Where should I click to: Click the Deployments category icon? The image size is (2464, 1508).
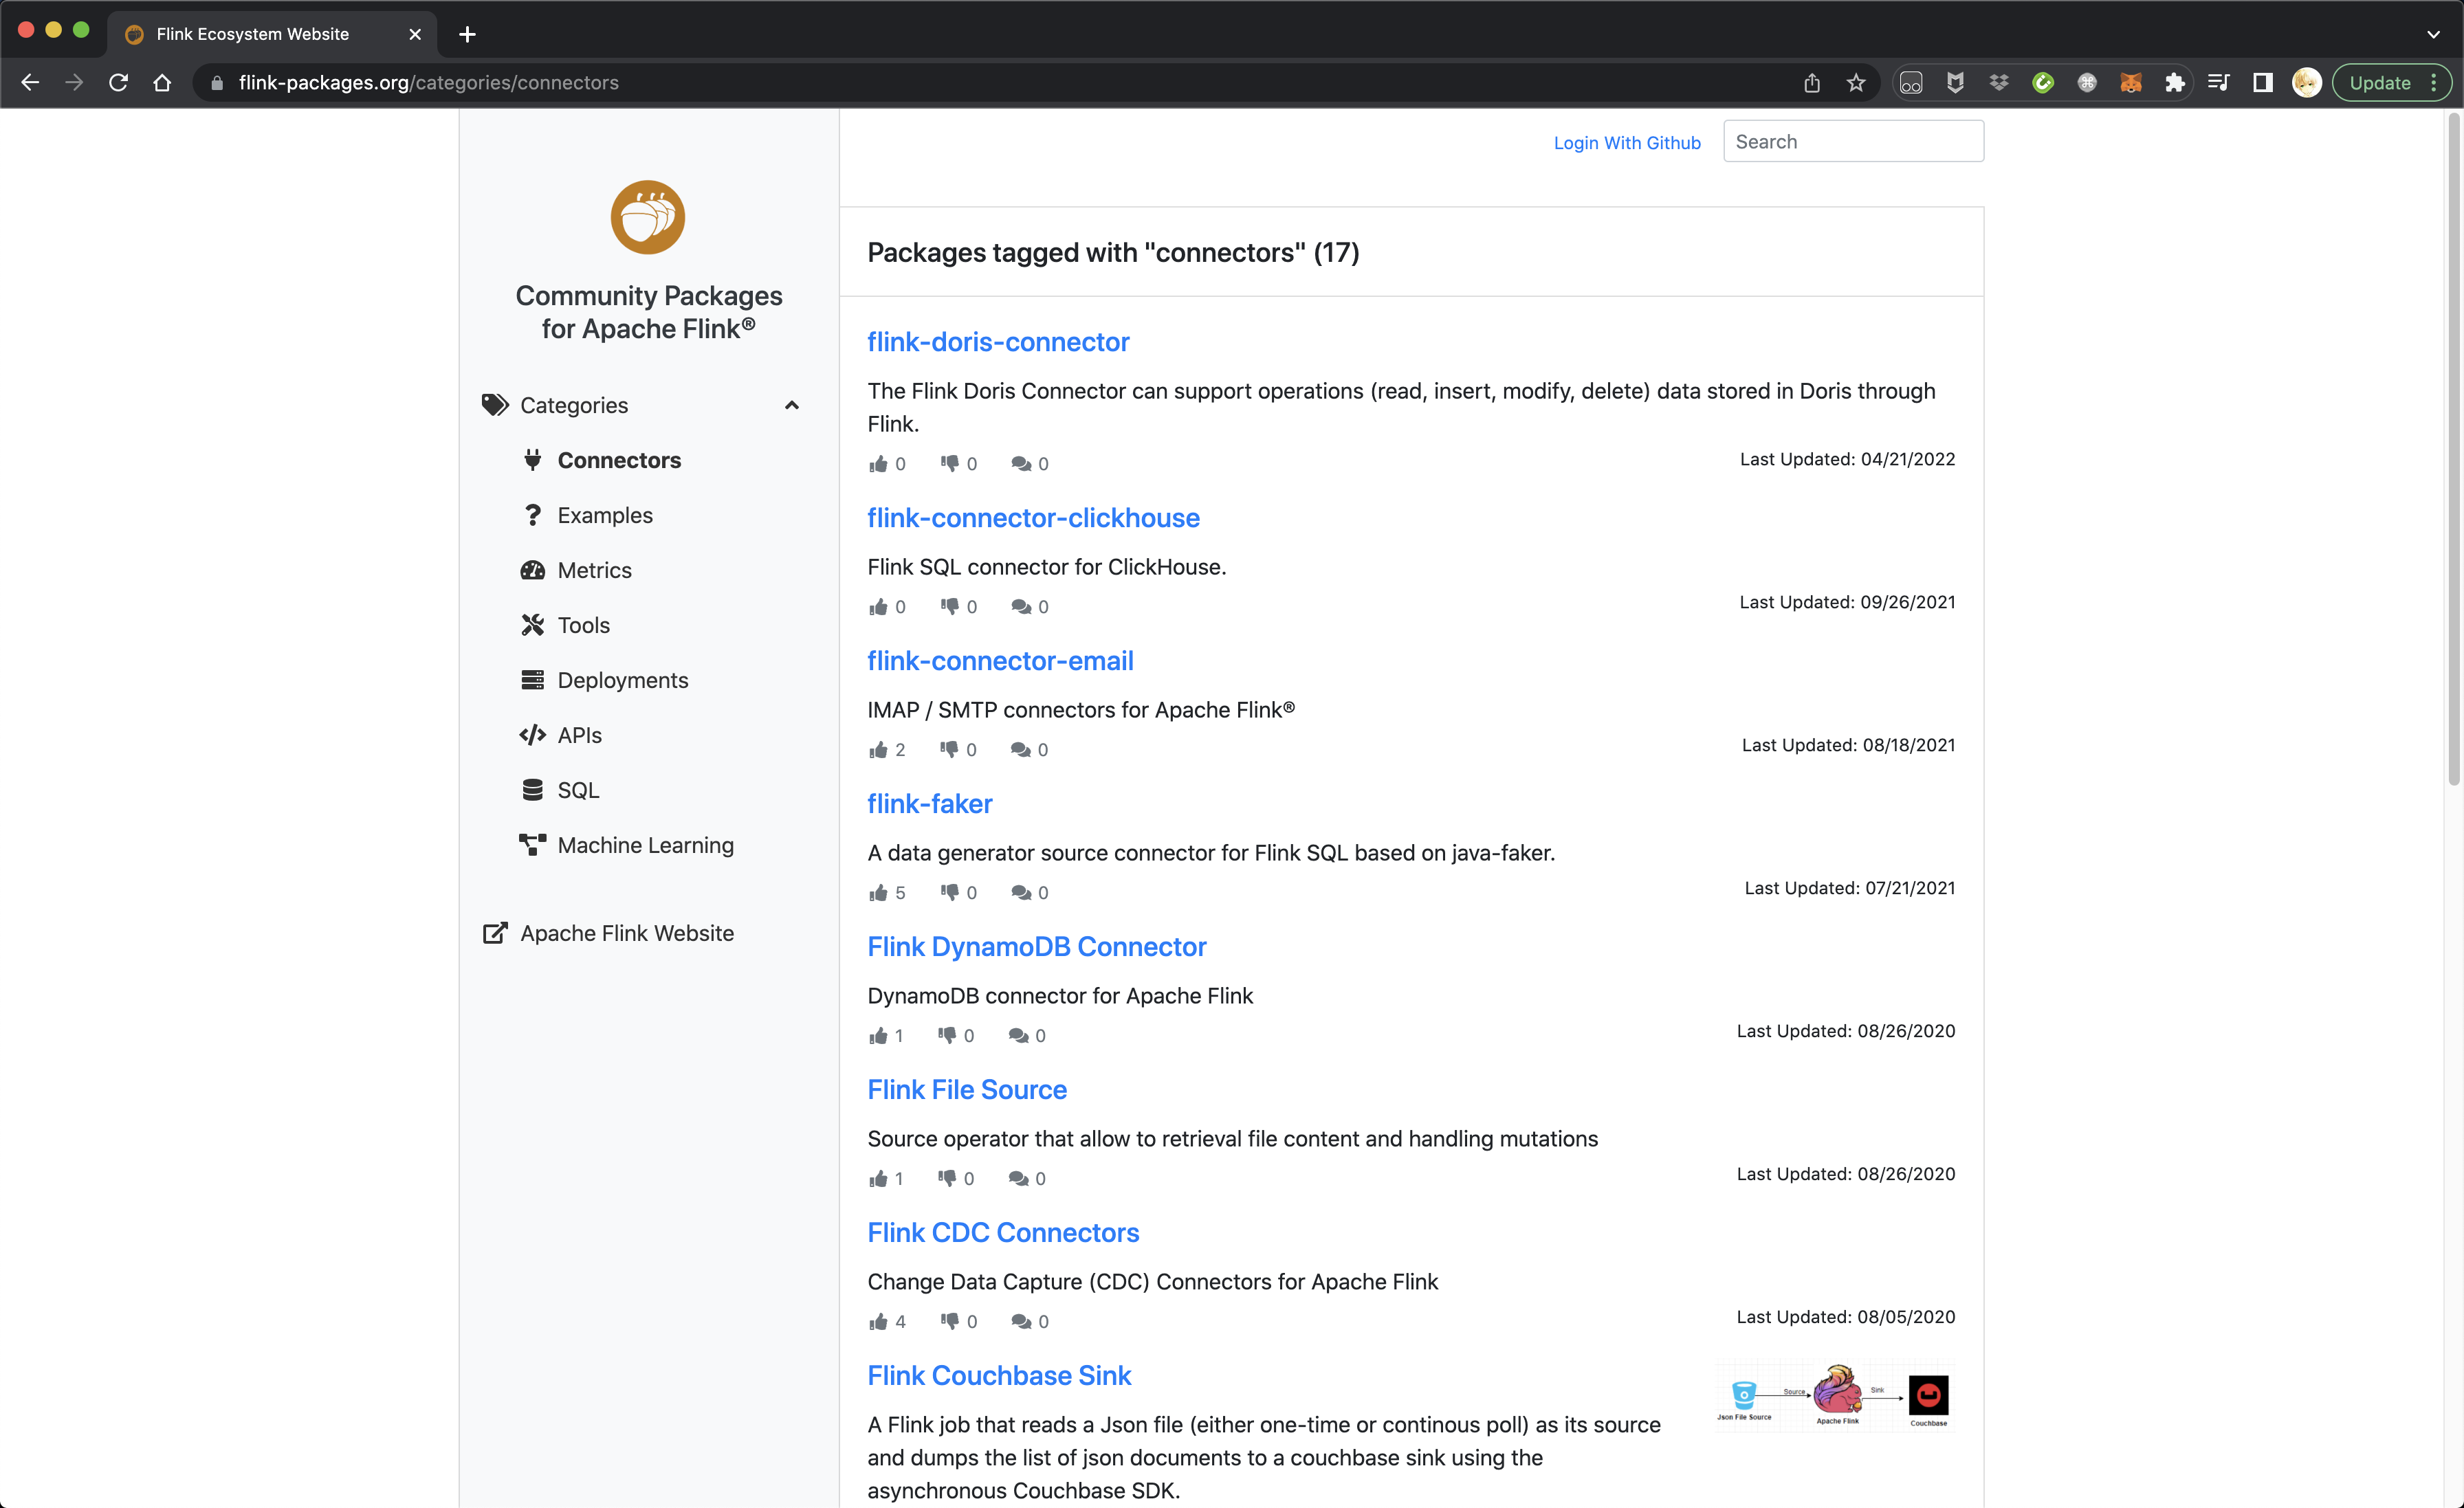coord(531,679)
